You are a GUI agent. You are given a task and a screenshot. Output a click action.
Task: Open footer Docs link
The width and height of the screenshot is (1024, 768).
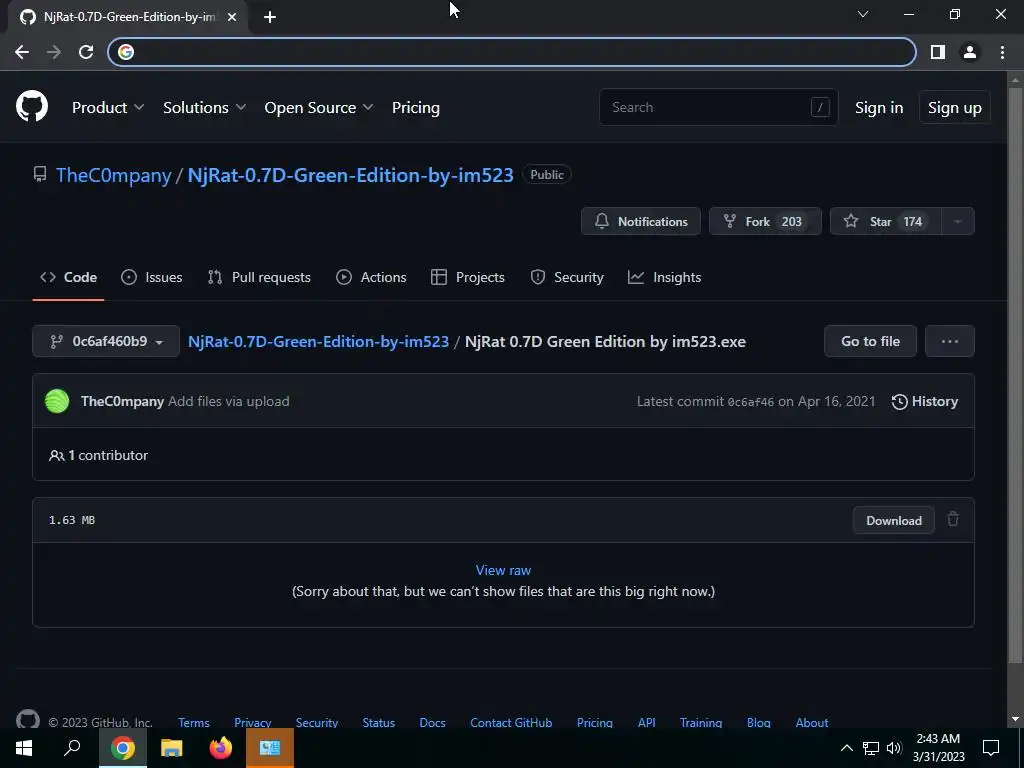(x=432, y=722)
